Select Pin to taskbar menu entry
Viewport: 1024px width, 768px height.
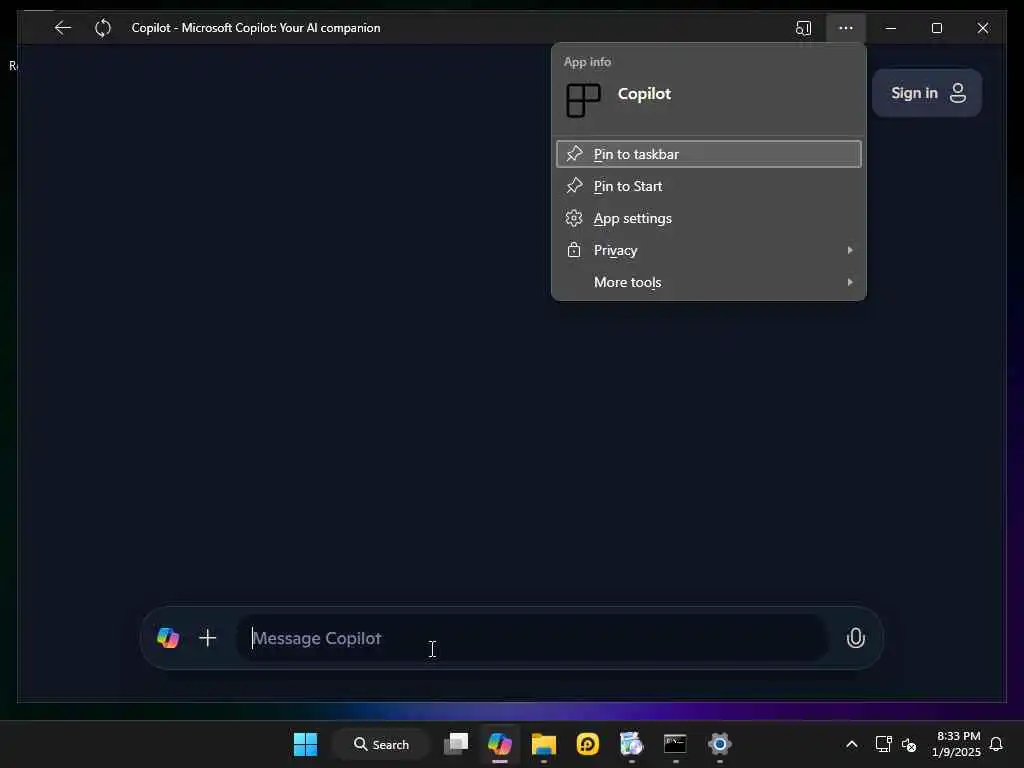click(x=709, y=154)
